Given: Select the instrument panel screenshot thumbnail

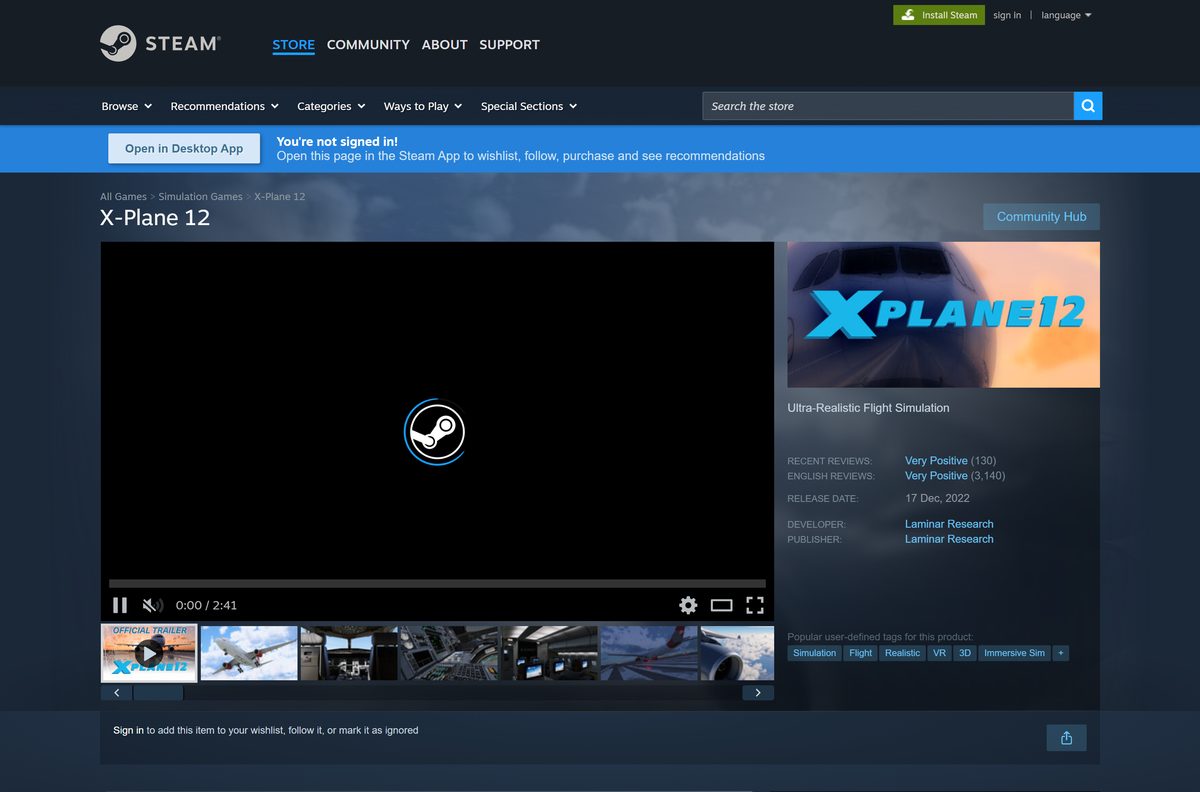Looking at the screenshot, I should tap(449, 654).
